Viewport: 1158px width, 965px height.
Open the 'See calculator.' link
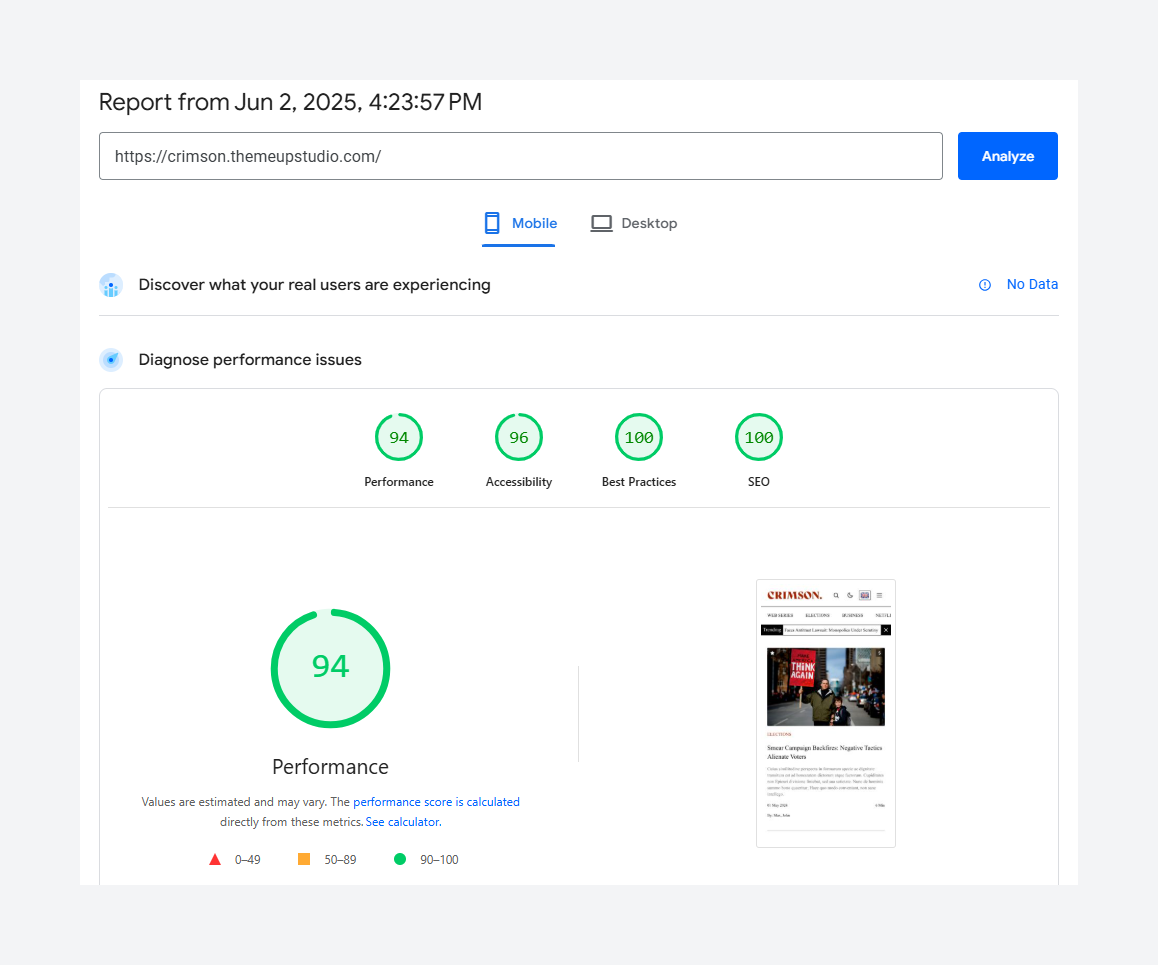pos(403,822)
